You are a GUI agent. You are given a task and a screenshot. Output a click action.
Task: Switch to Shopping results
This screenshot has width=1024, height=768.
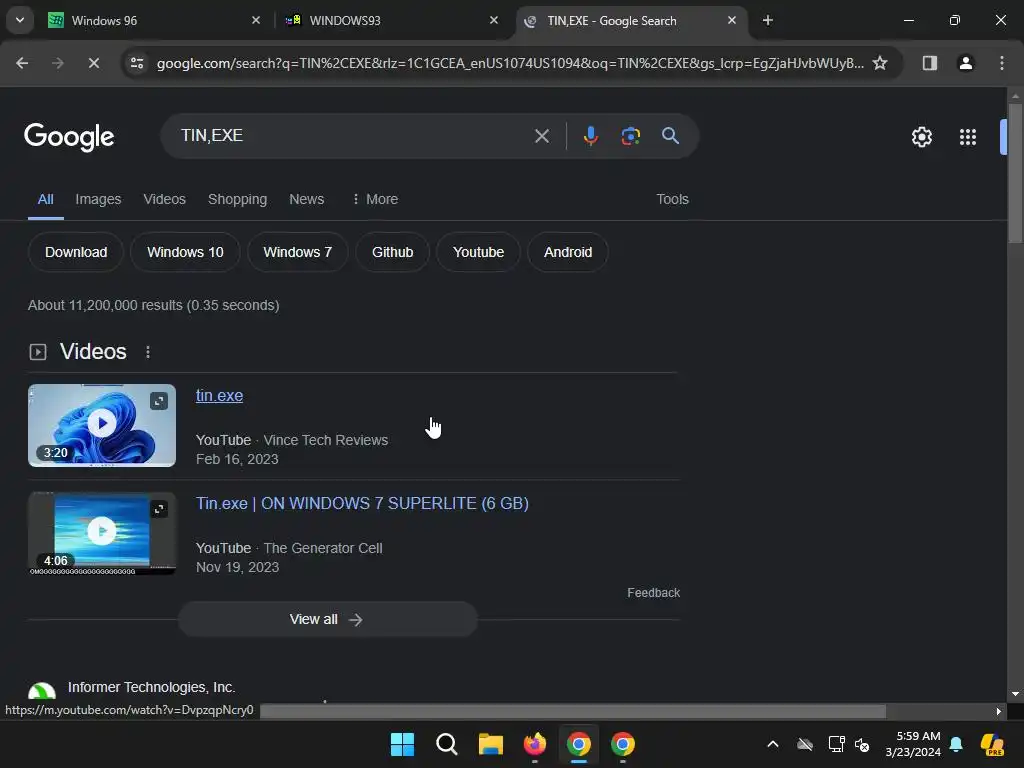238,199
